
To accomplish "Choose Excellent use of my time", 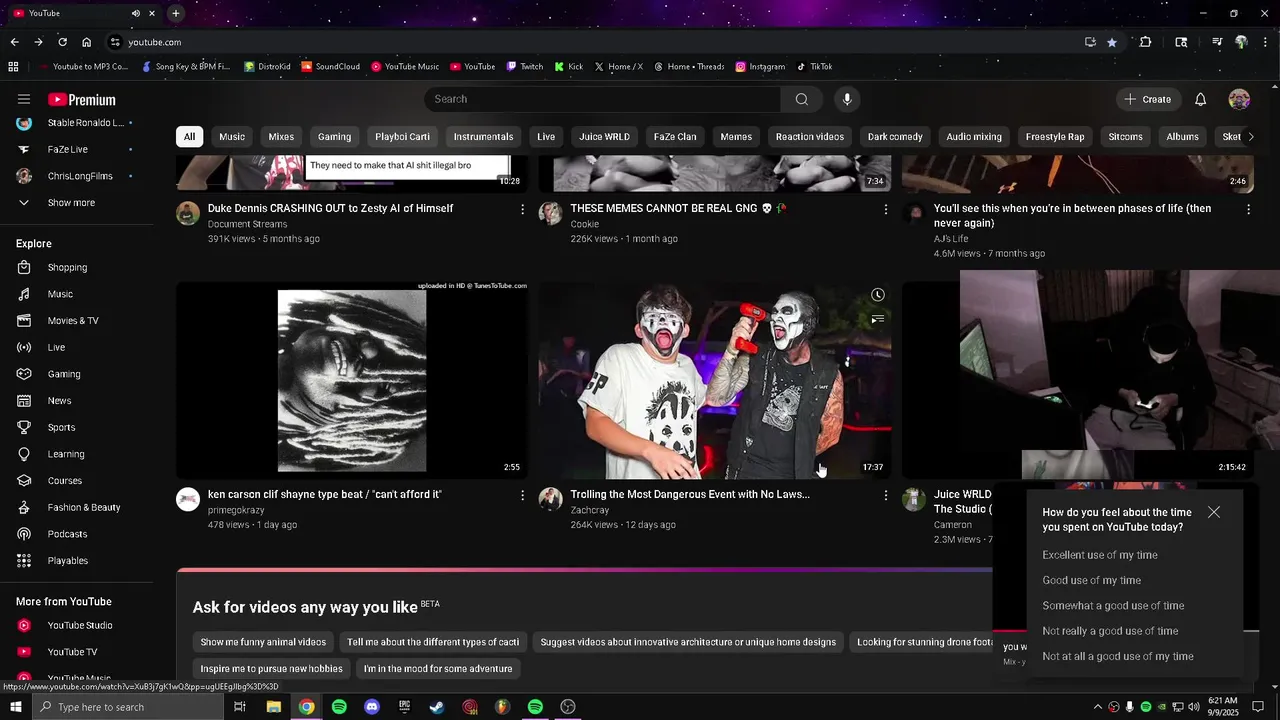I will tap(1100, 555).
